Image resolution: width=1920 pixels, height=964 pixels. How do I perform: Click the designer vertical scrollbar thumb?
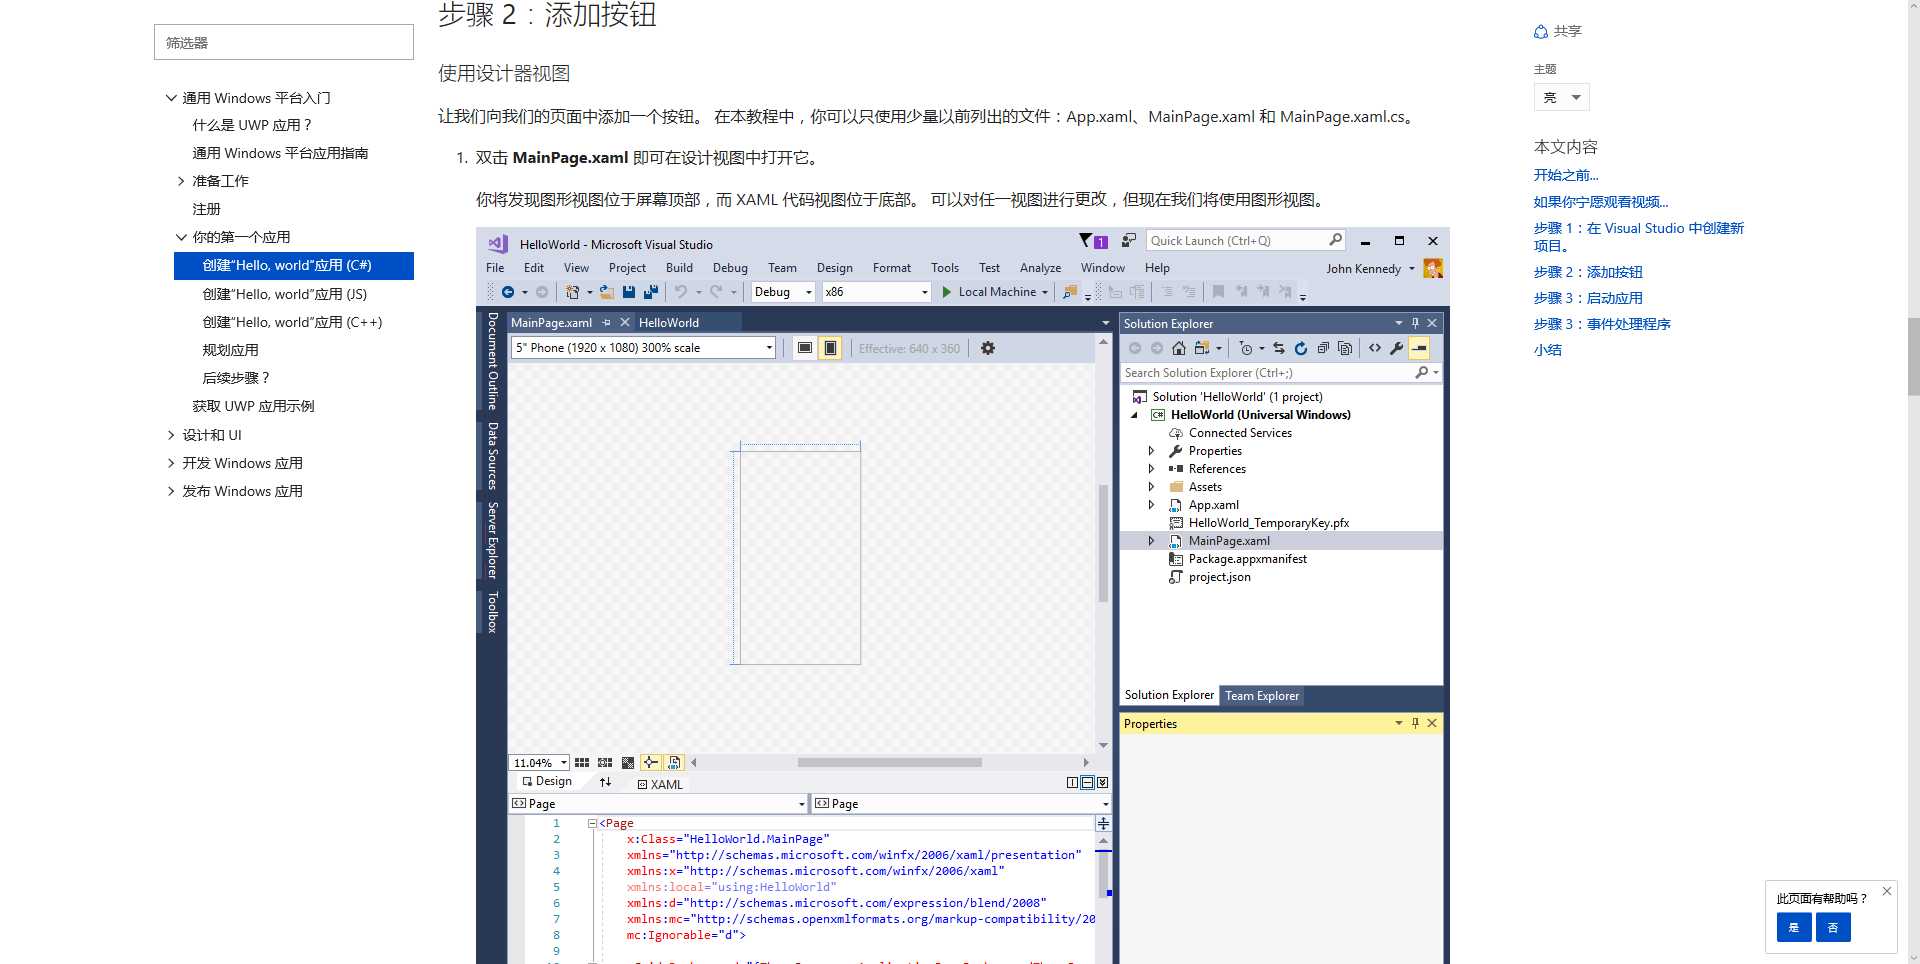1103,543
